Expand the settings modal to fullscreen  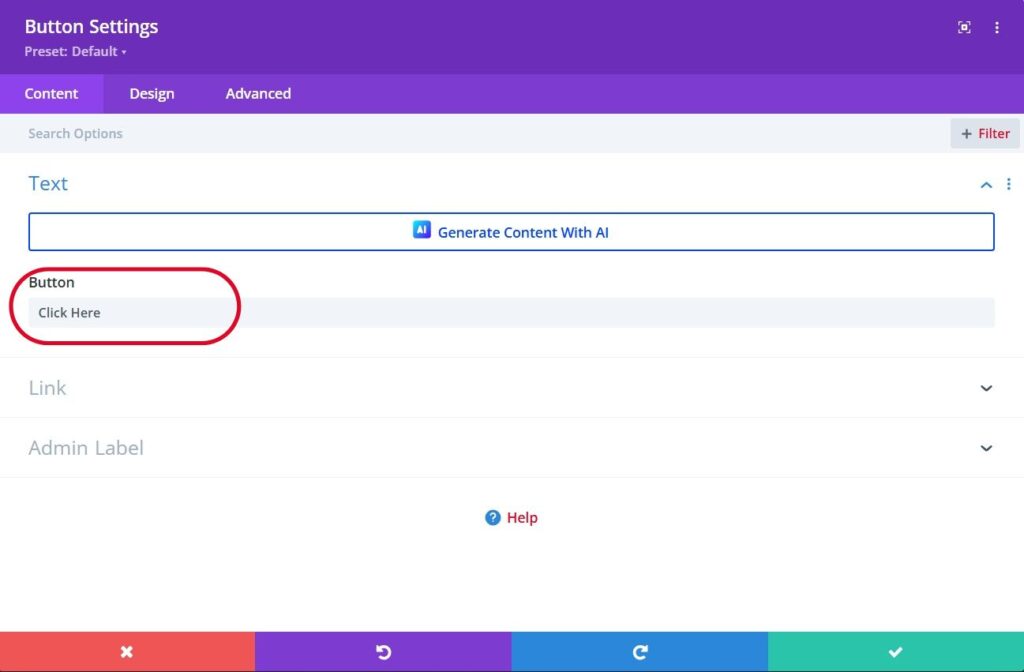(x=964, y=27)
